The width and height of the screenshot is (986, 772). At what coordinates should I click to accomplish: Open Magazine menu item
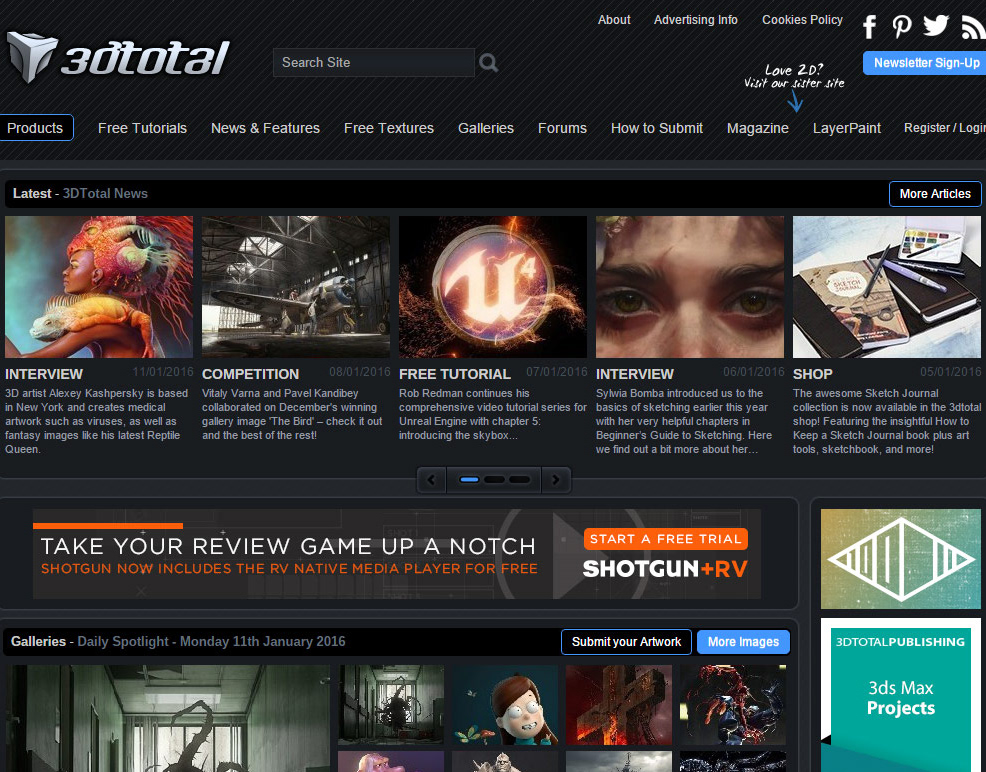point(757,128)
